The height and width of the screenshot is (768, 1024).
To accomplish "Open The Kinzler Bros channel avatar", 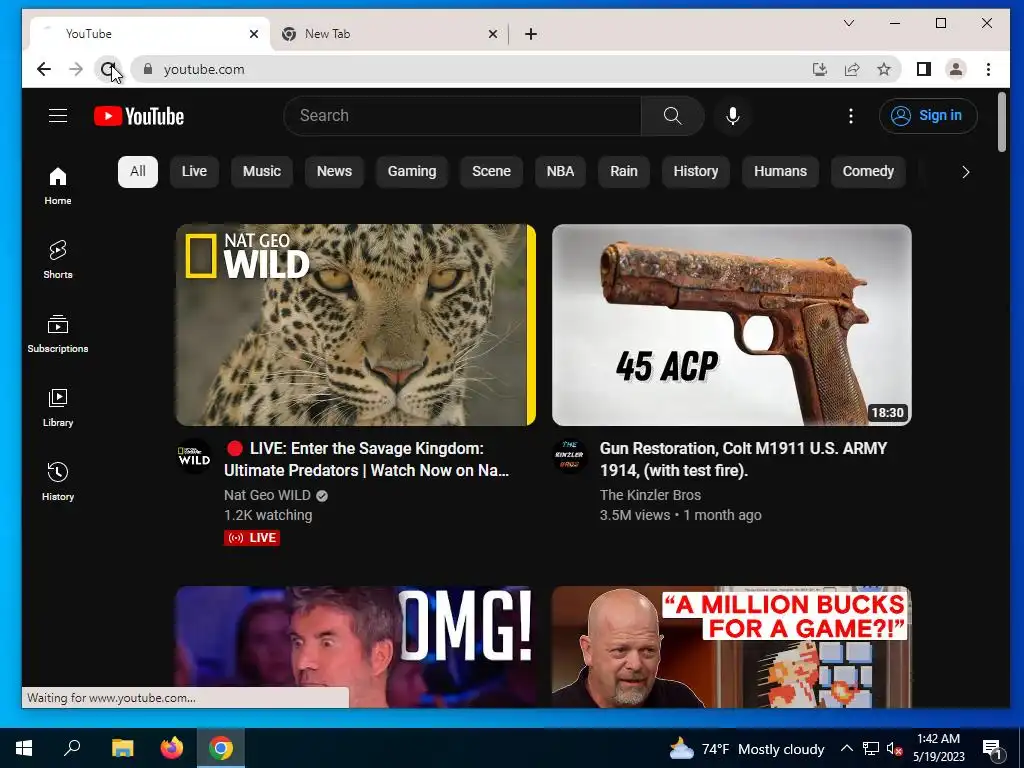I will (569, 456).
